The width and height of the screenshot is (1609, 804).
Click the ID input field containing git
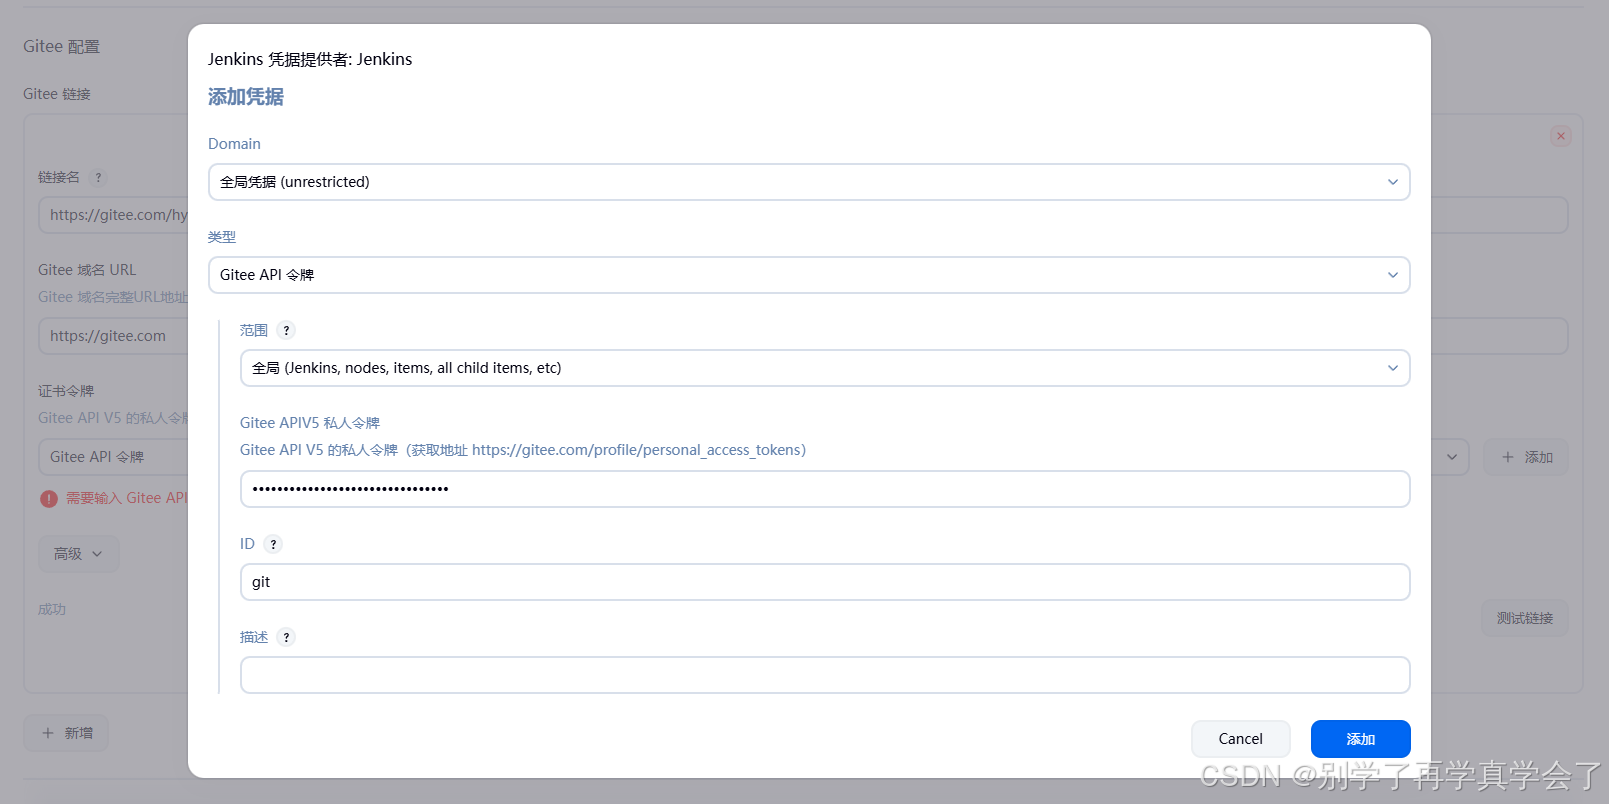[825, 582]
